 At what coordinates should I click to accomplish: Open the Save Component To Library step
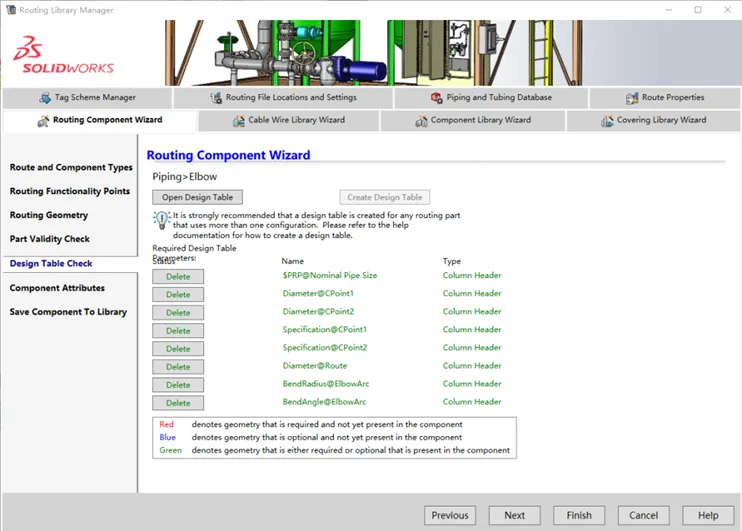(x=68, y=311)
